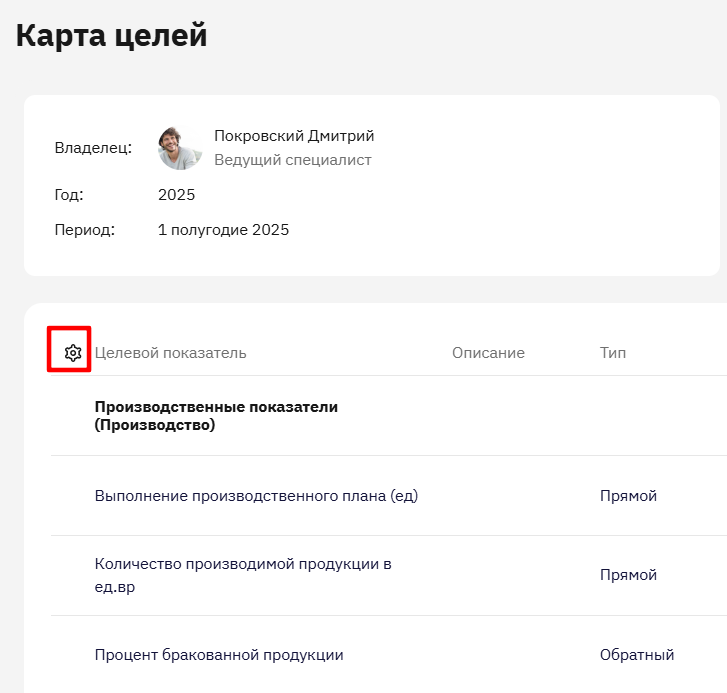This screenshot has width=727, height=693.
Task: Select the year value 2025
Action: (x=176, y=195)
